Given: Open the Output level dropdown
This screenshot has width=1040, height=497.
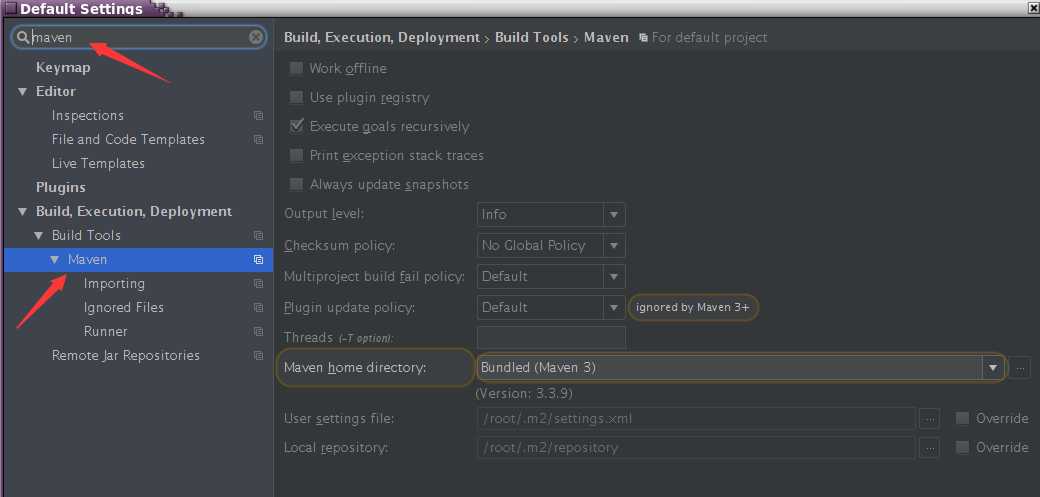Looking at the screenshot, I should [614, 215].
